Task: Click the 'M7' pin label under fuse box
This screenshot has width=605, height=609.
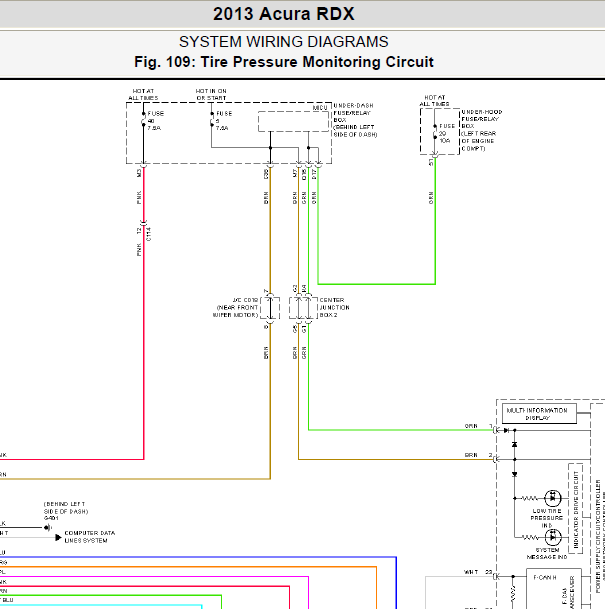Action: coord(294,173)
